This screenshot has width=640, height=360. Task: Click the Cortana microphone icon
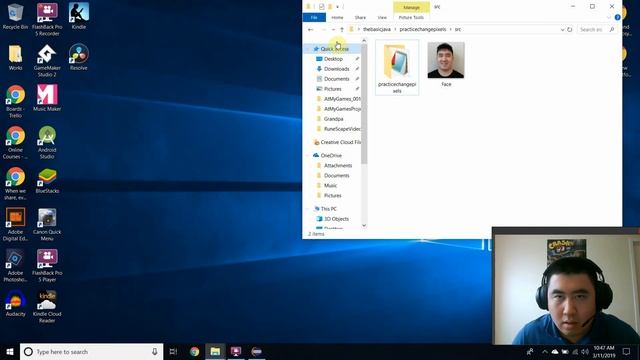(155, 351)
